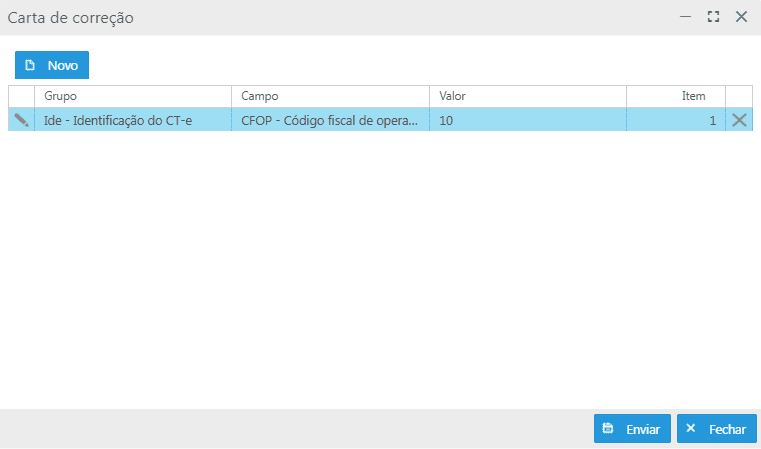Viewport: 761px width, 449px height.
Task: Close the dialog with the title bar X
Action: point(741,17)
